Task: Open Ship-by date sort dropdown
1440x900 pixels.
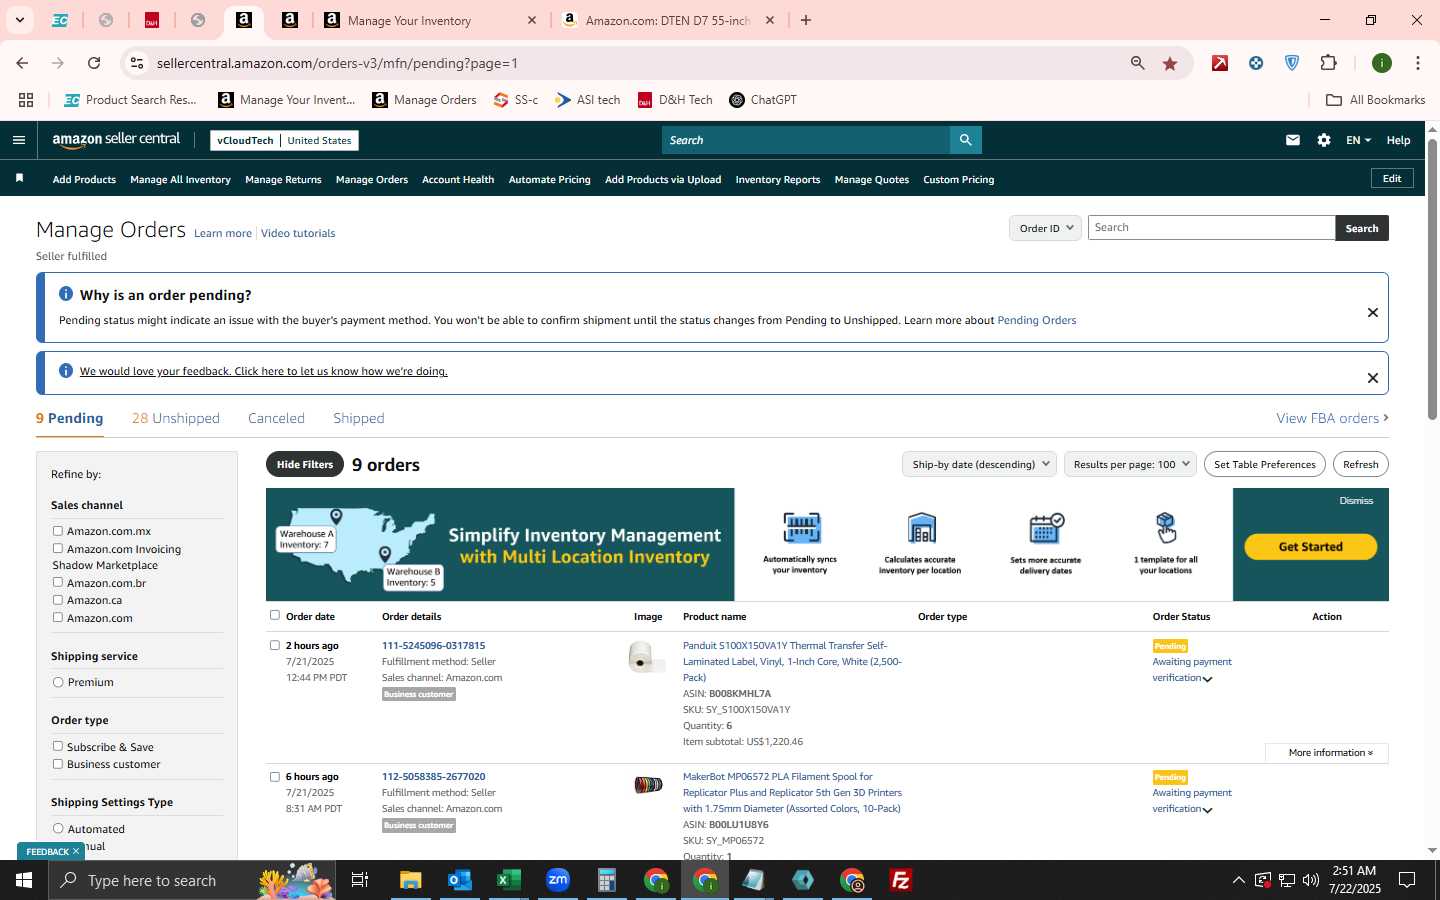Action: (979, 464)
